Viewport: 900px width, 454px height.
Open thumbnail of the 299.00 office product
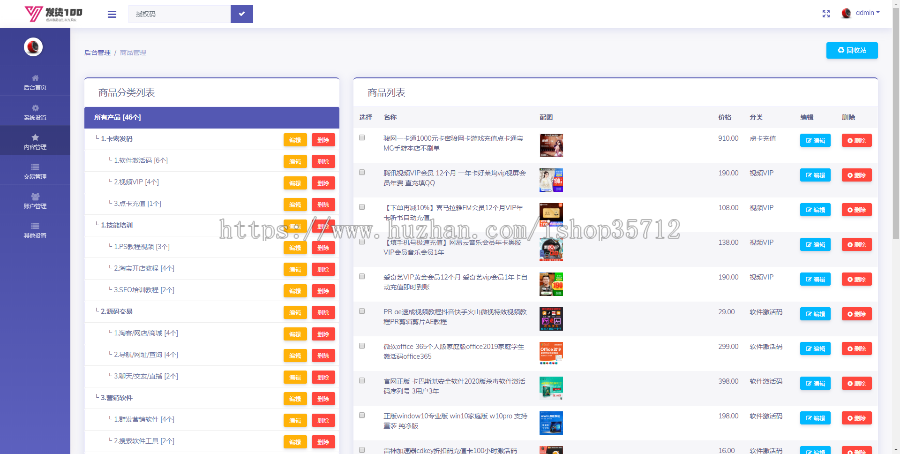551,353
